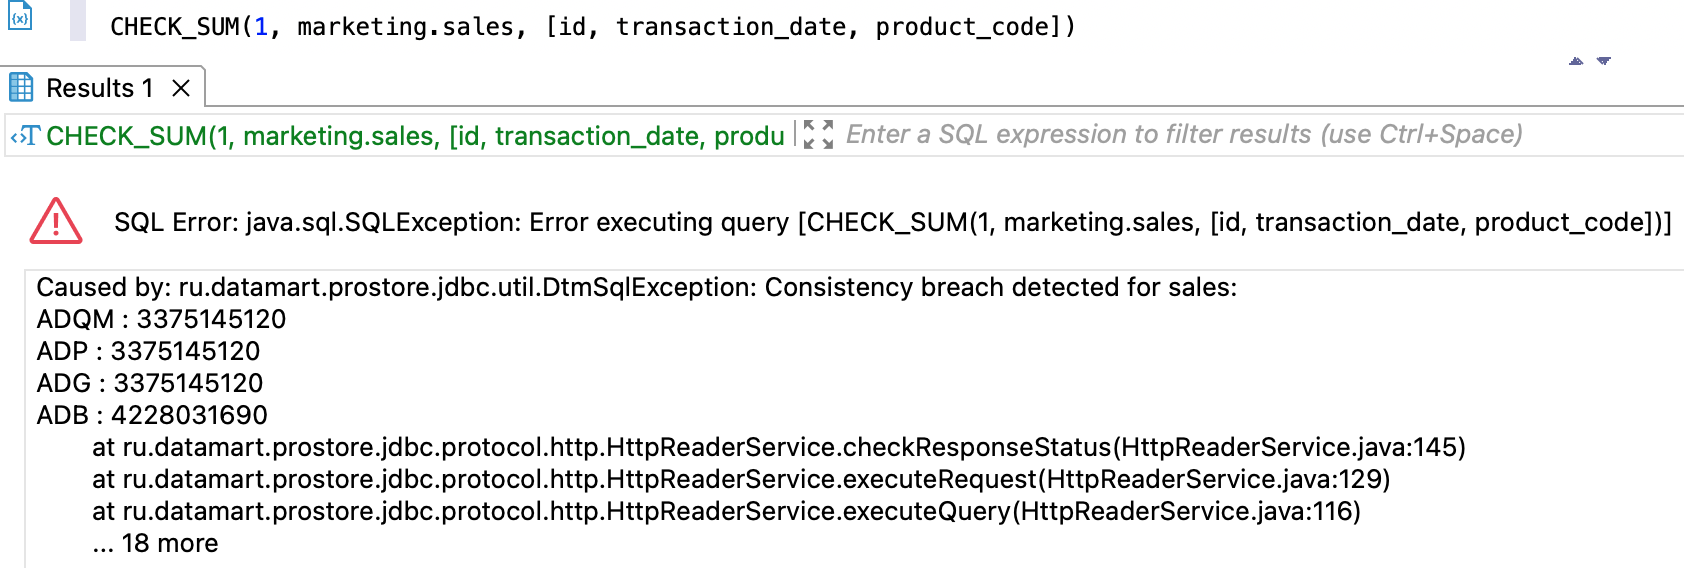Click transaction_date in the SQL editor line
Viewport: 1684px width, 568px height.
[x=730, y=27]
